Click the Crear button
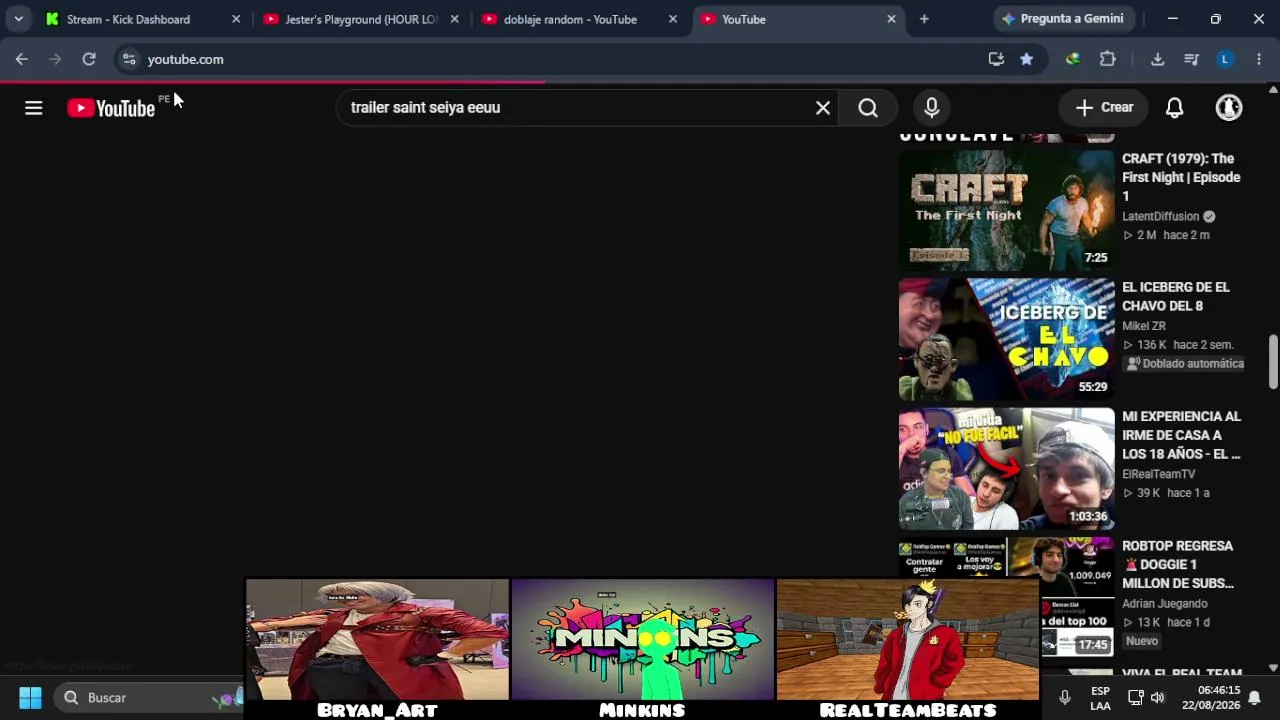The width and height of the screenshot is (1280, 720). 1105,108
